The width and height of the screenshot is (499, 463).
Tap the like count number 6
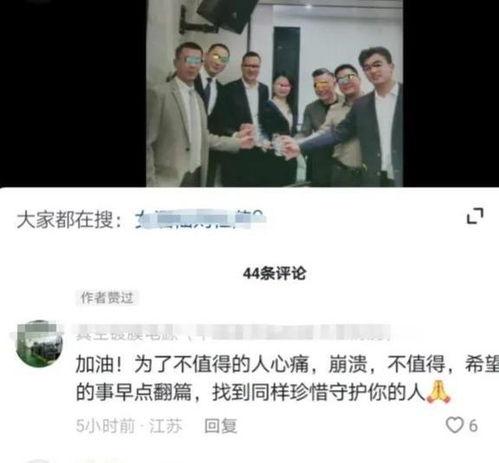click(x=473, y=426)
